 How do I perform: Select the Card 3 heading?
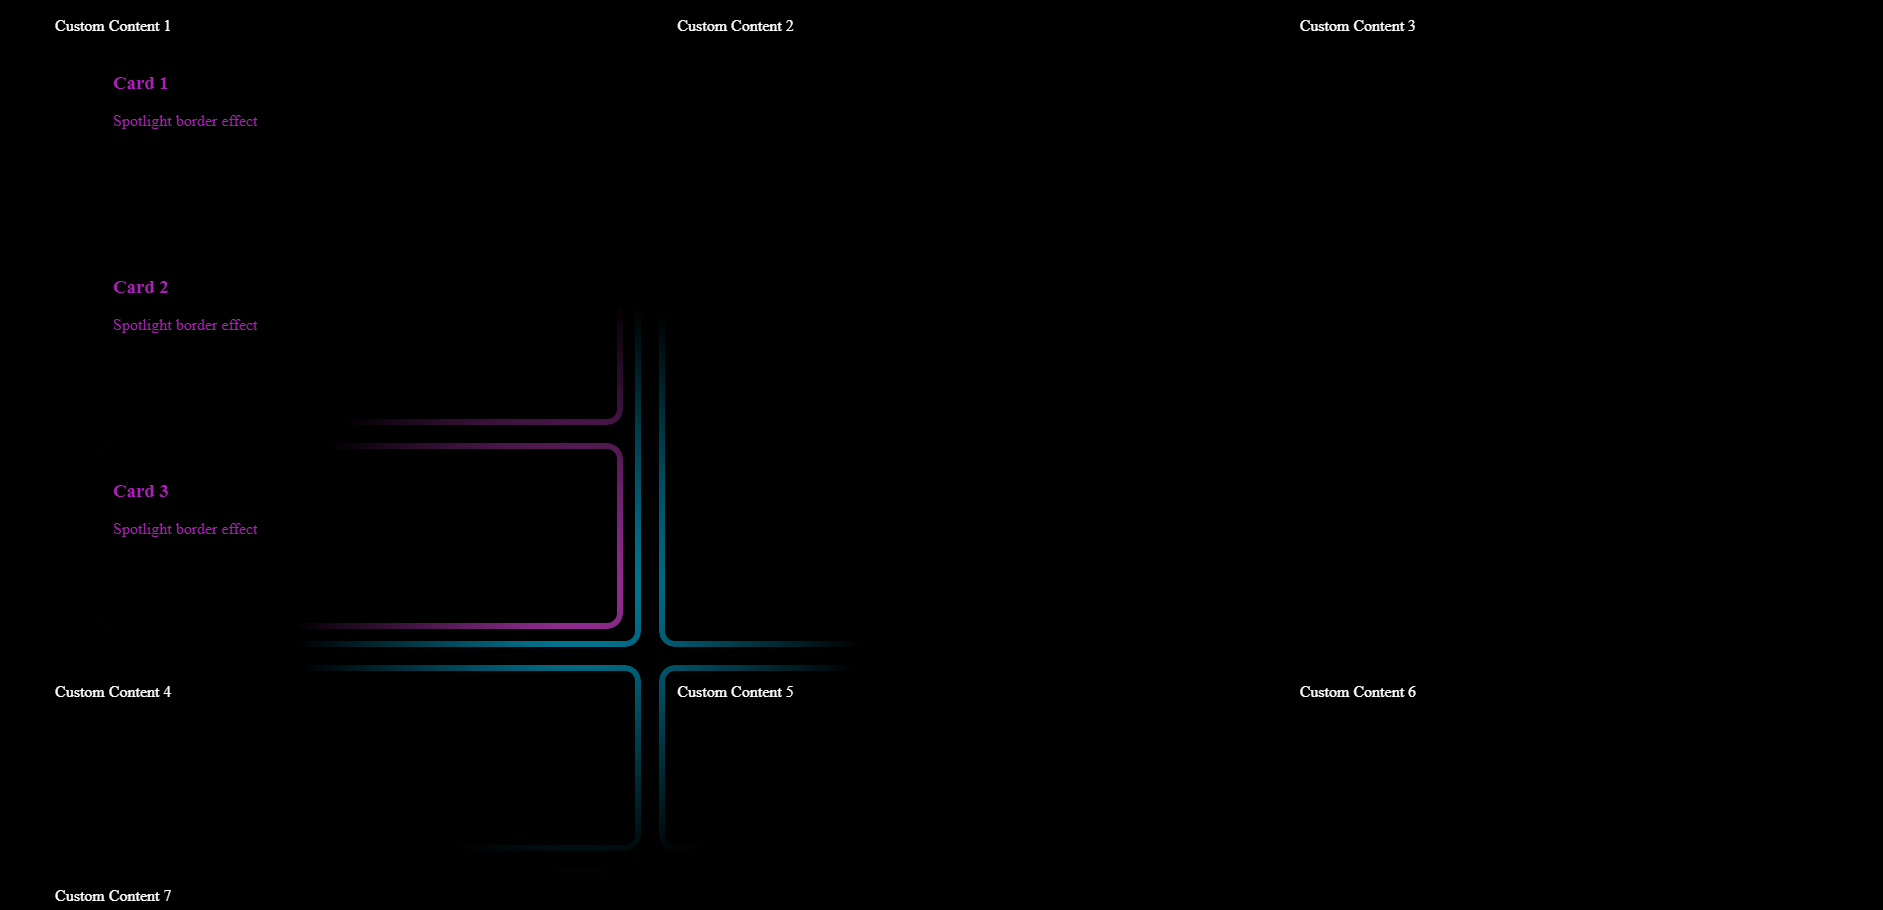(x=141, y=491)
